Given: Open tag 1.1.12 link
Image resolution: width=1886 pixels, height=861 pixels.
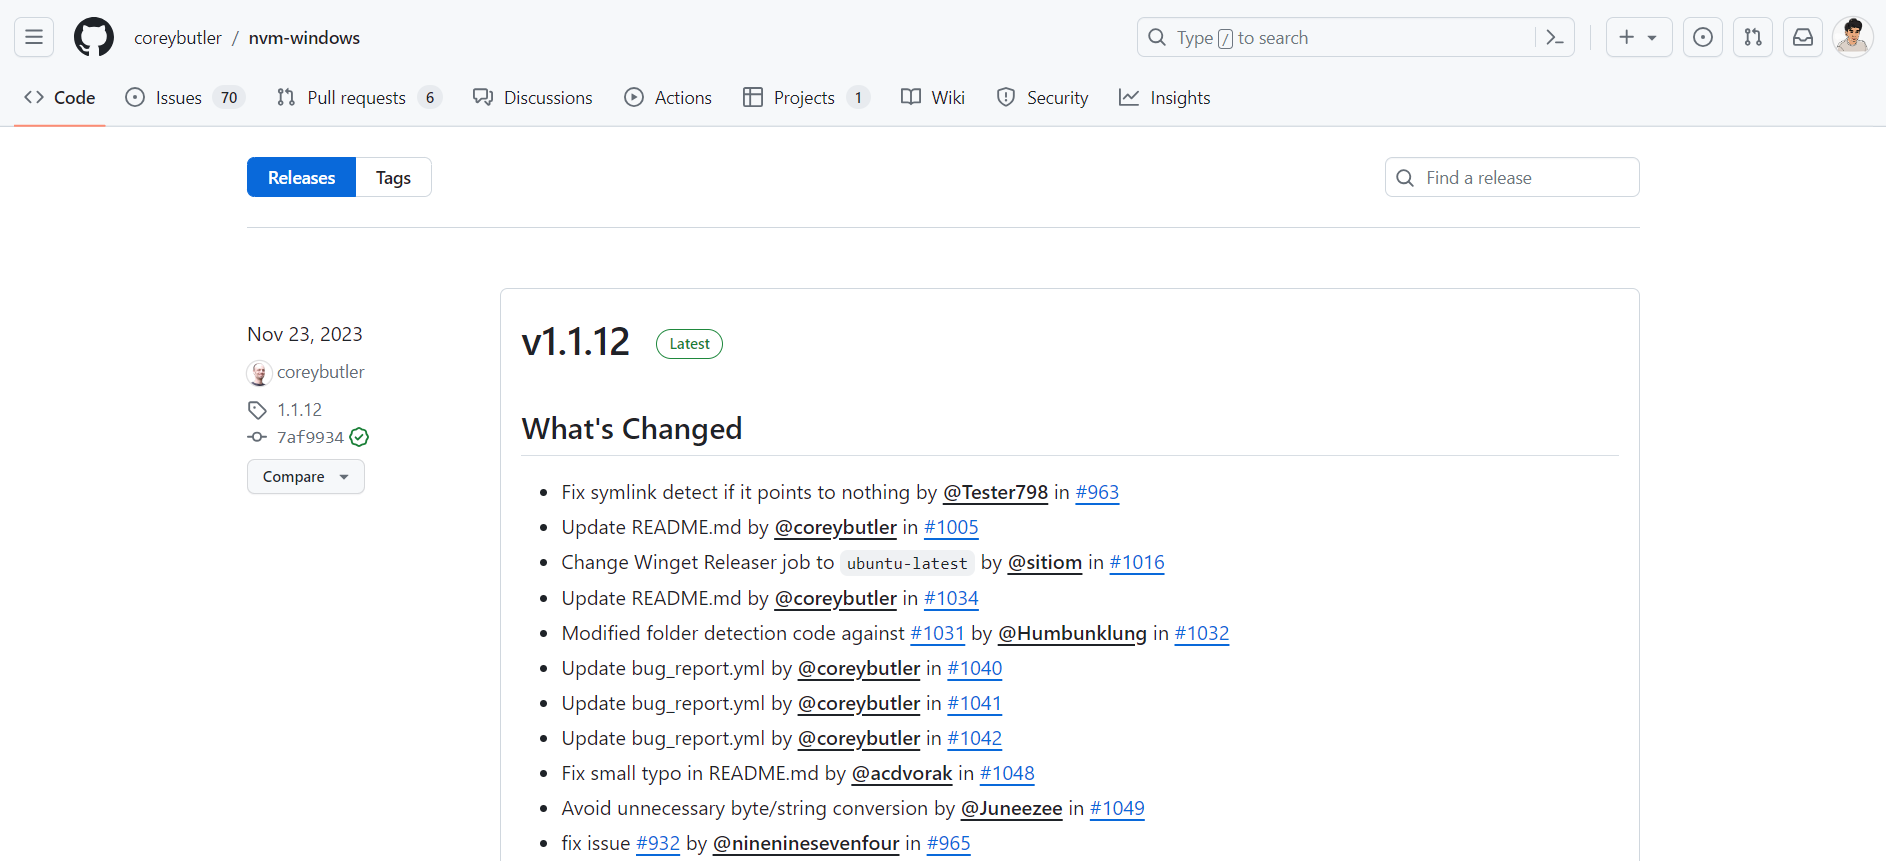Looking at the screenshot, I should (x=299, y=409).
